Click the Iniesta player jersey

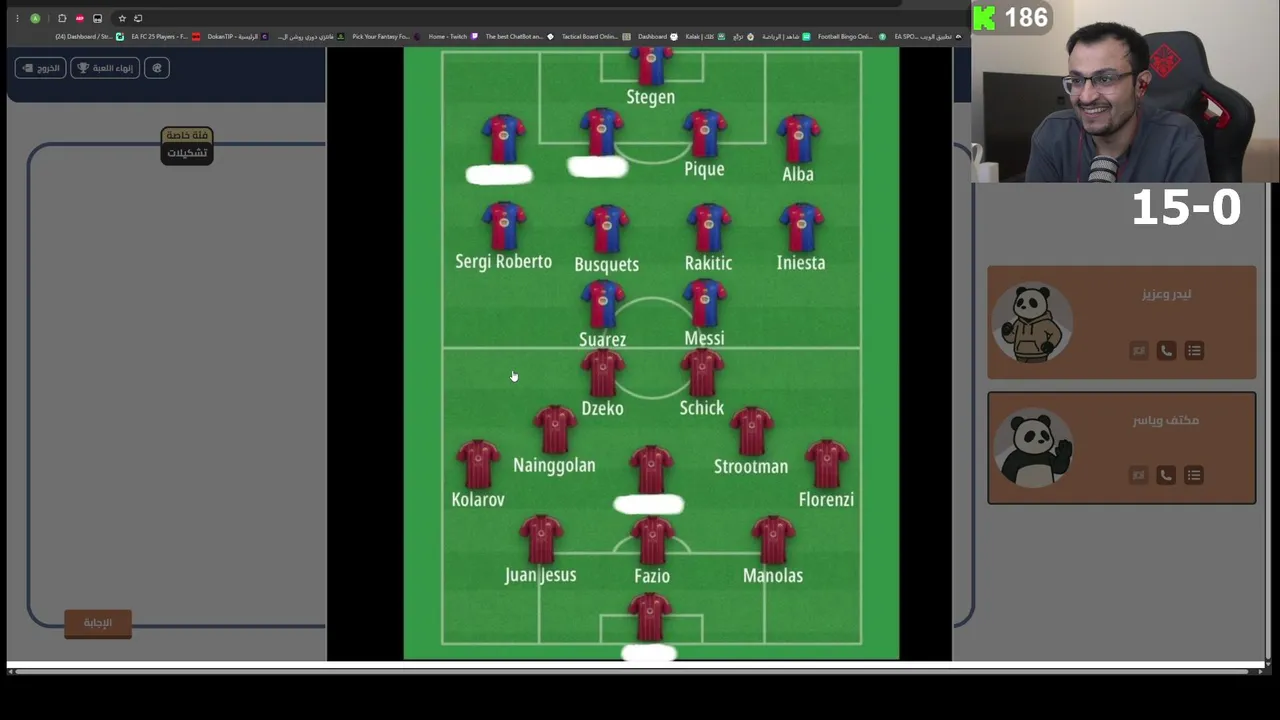coord(801,227)
